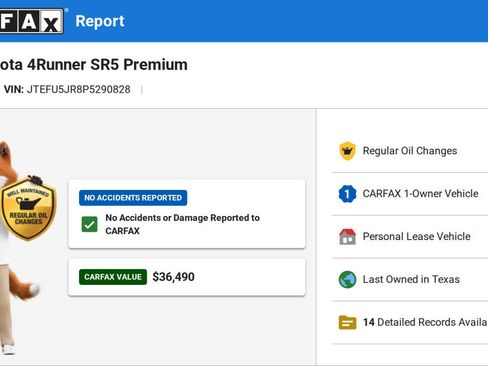Open the CARFAX 1-Owner Vehicle row

(x=410, y=194)
